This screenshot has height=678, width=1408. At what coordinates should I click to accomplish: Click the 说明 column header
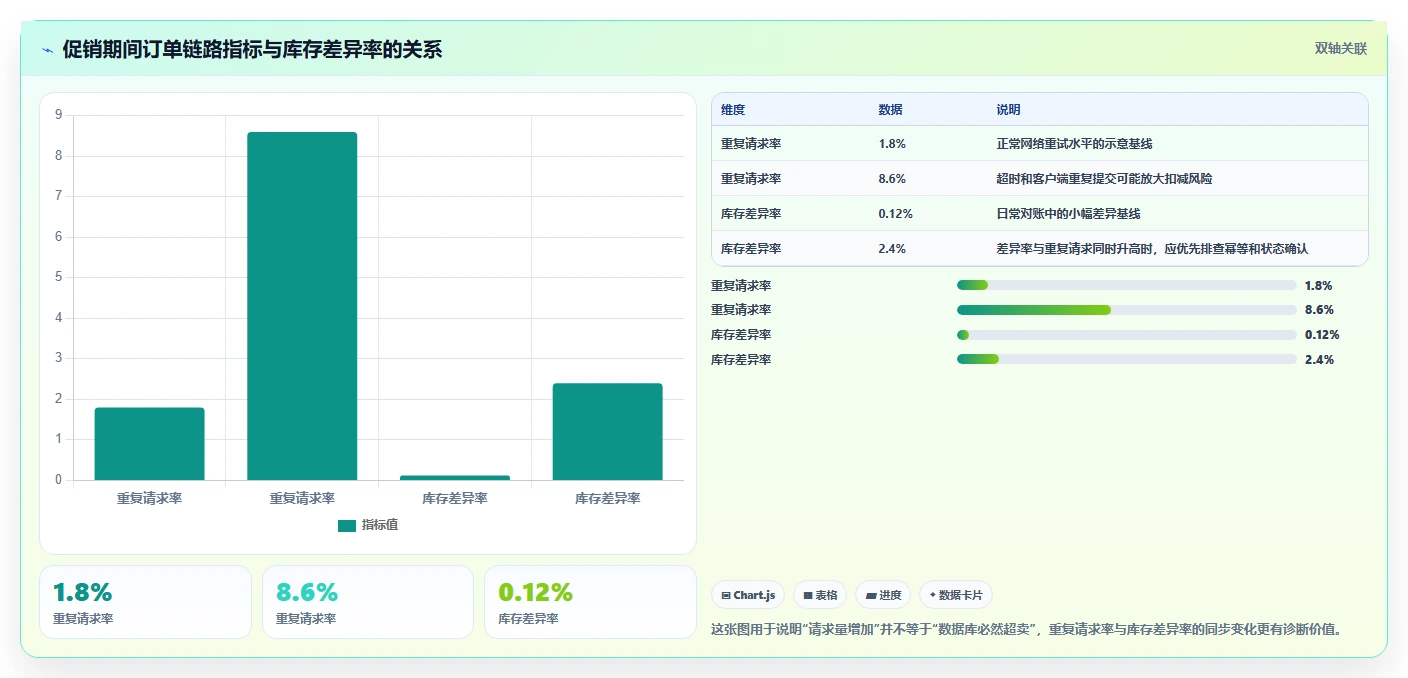pyautogui.click(x=1008, y=110)
